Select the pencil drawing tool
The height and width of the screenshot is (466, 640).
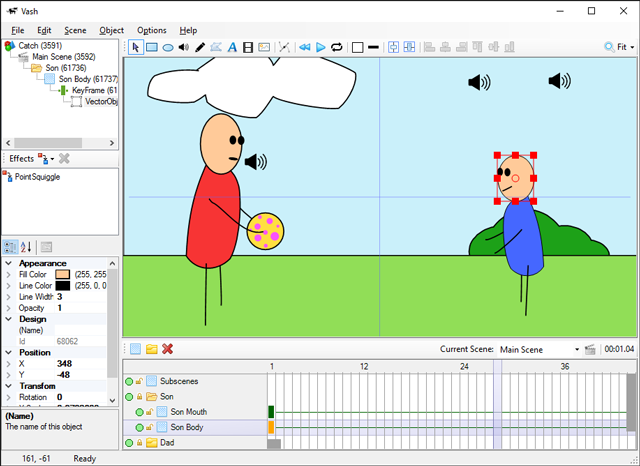(x=200, y=47)
